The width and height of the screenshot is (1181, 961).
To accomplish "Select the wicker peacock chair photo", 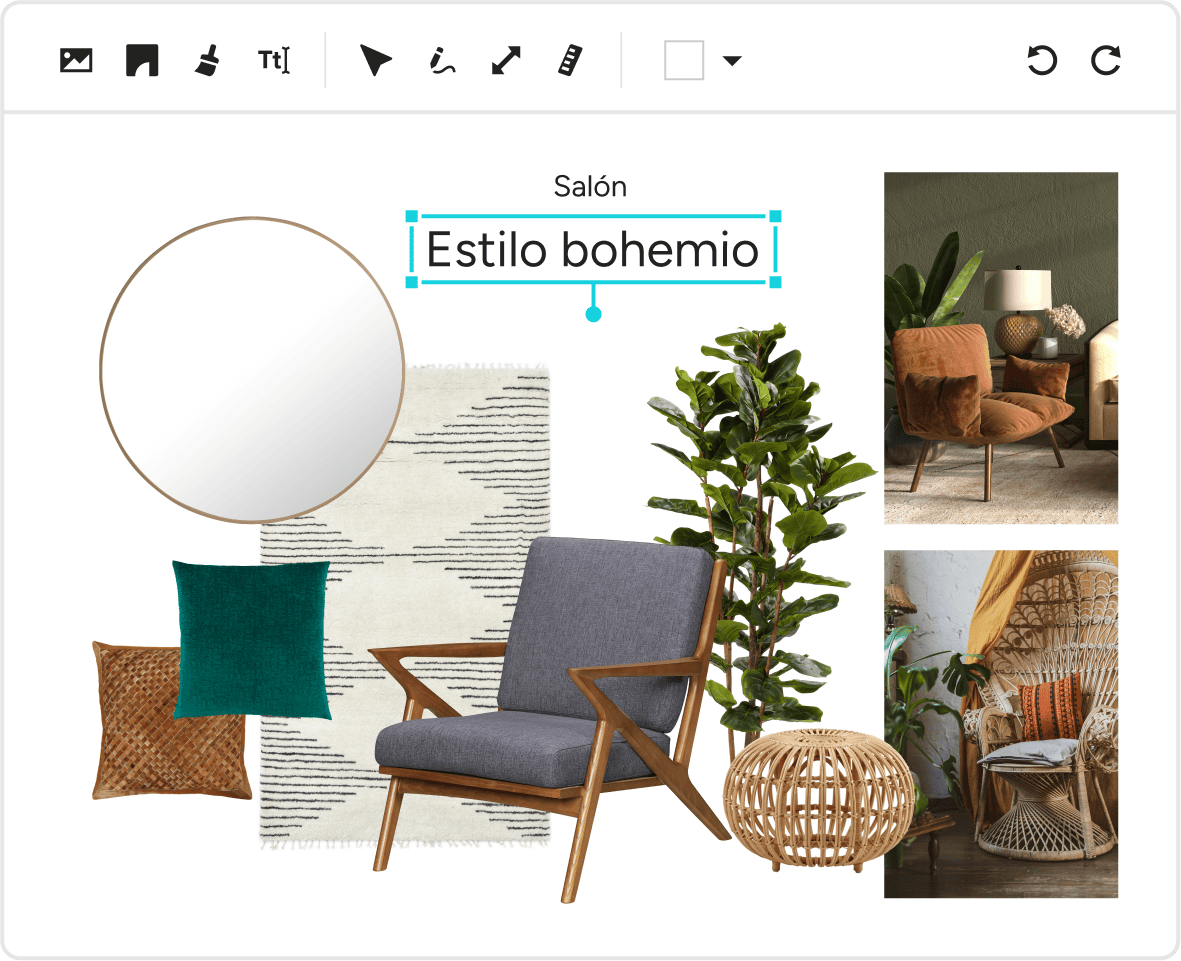I will click(1000, 723).
